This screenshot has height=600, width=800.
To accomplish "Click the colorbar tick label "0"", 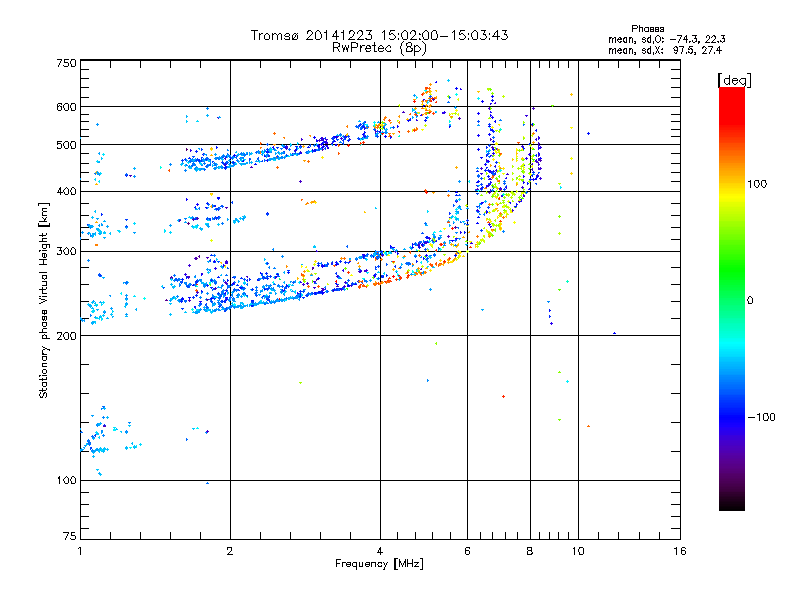I will pos(750,300).
